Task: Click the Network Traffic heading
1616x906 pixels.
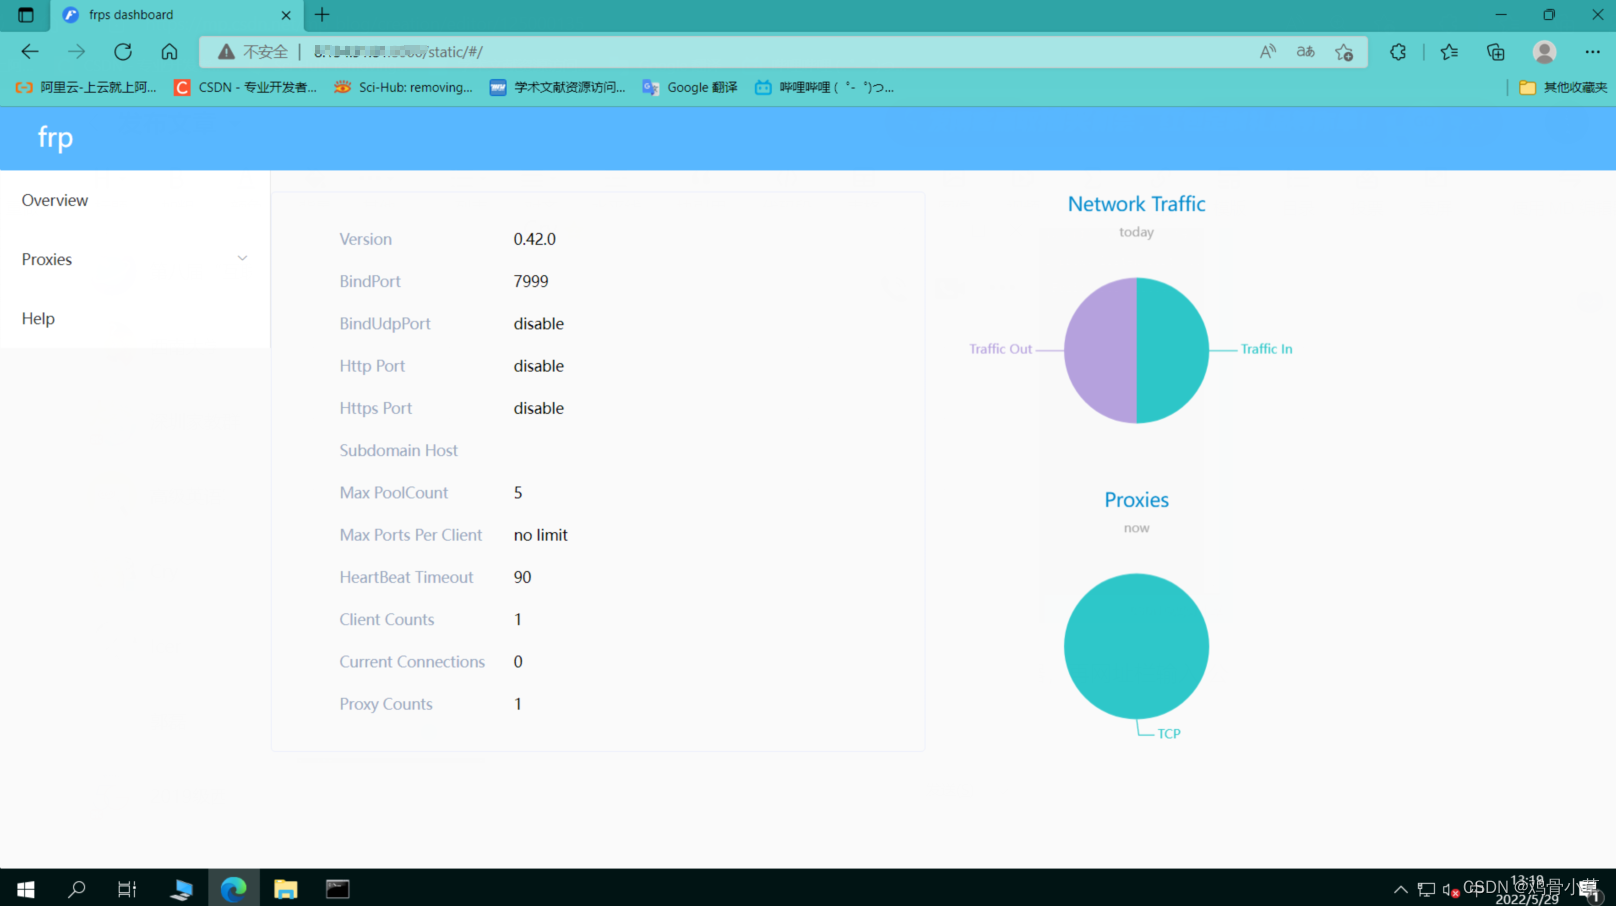Action: pos(1136,204)
